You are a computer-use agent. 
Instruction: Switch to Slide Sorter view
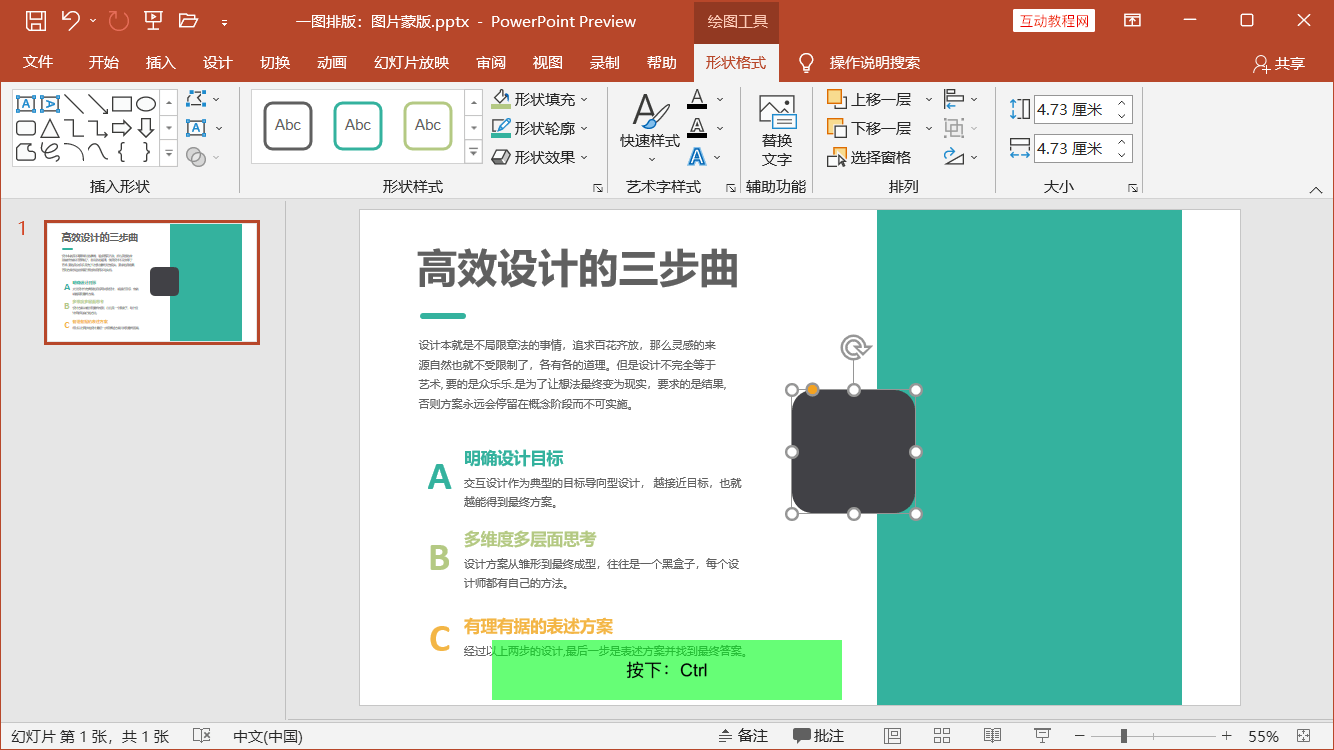coord(942,736)
